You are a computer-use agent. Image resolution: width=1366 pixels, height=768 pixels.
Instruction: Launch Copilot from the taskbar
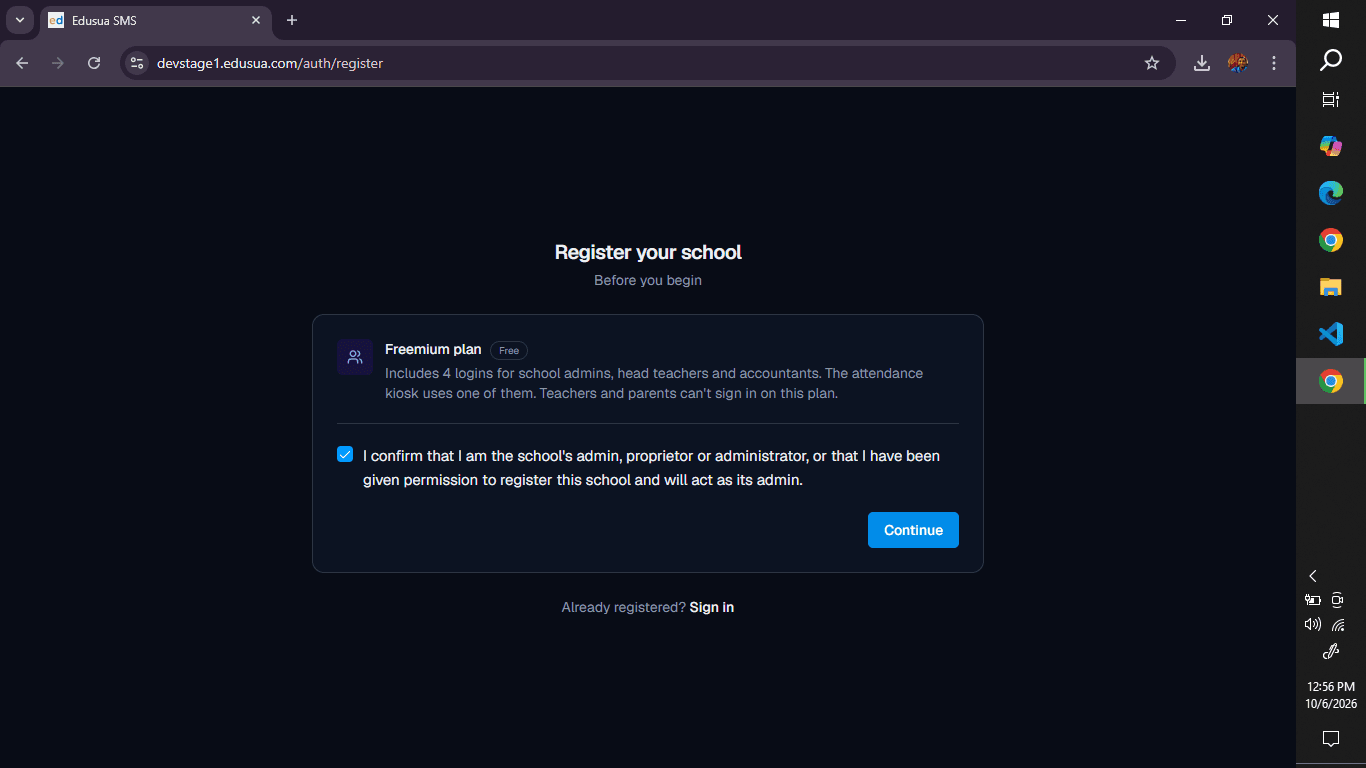coord(1331,146)
